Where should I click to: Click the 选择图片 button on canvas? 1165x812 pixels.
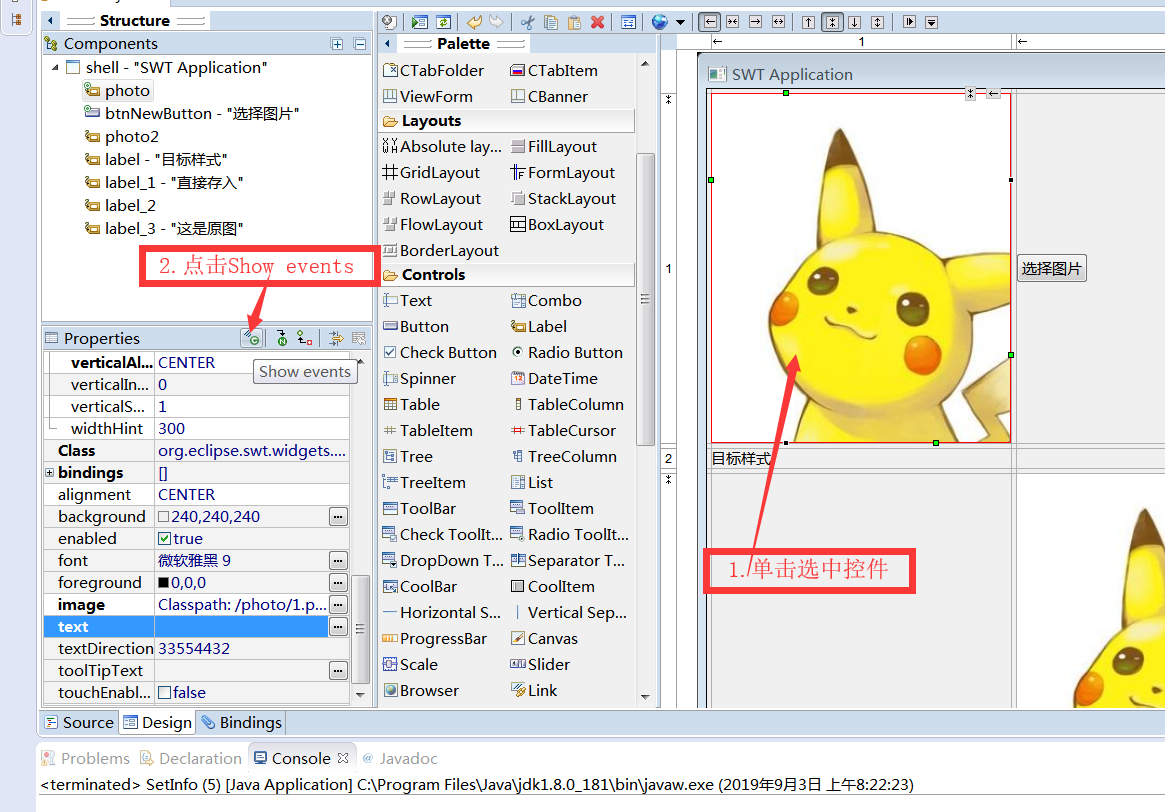point(1051,268)
